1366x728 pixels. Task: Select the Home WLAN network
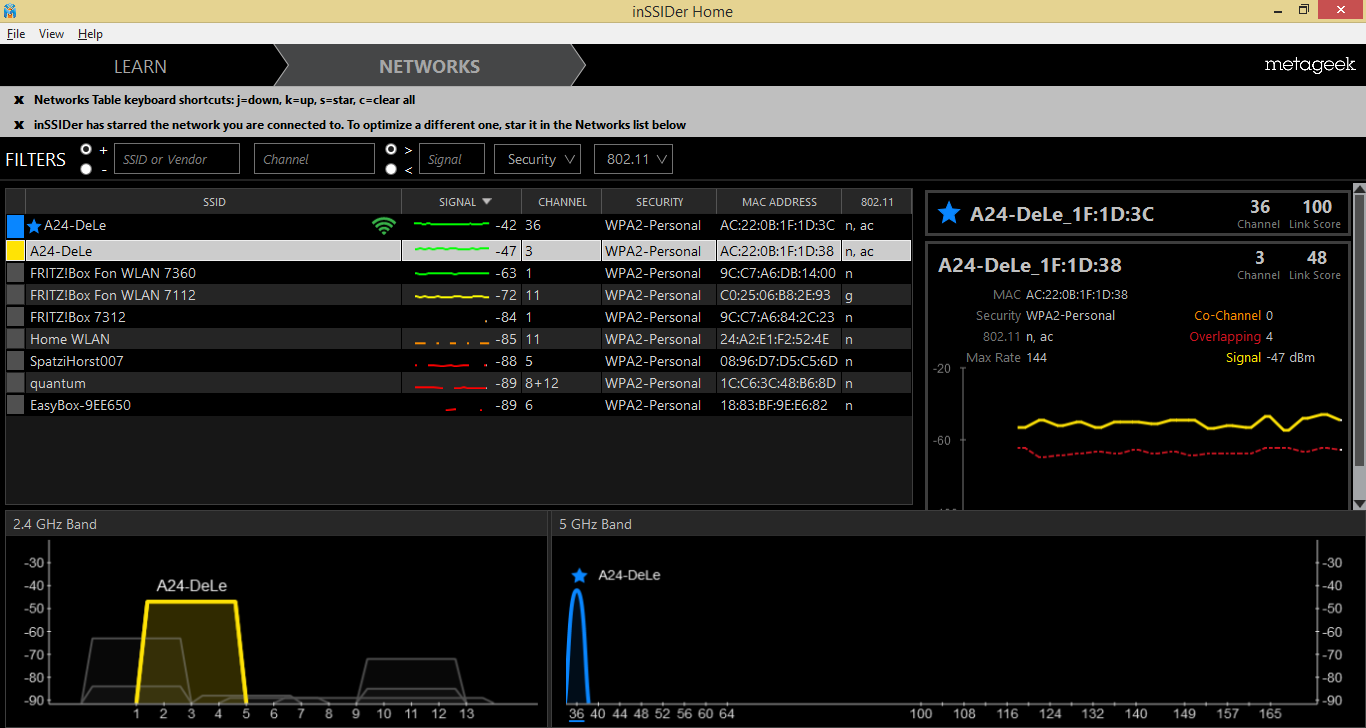point(459,339)
